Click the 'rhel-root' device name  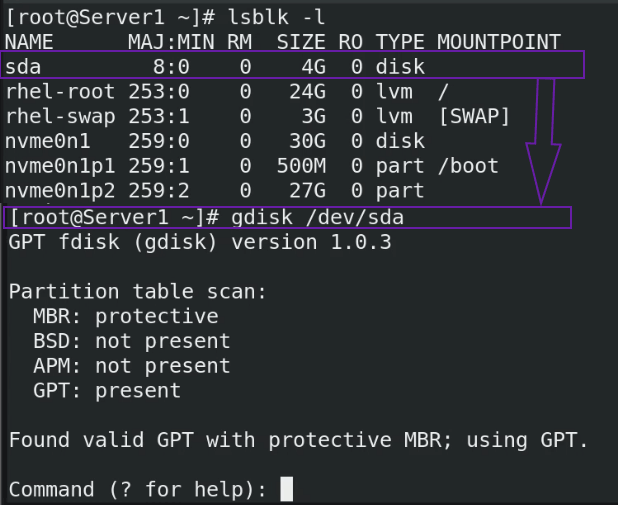[x=60, y=91]
